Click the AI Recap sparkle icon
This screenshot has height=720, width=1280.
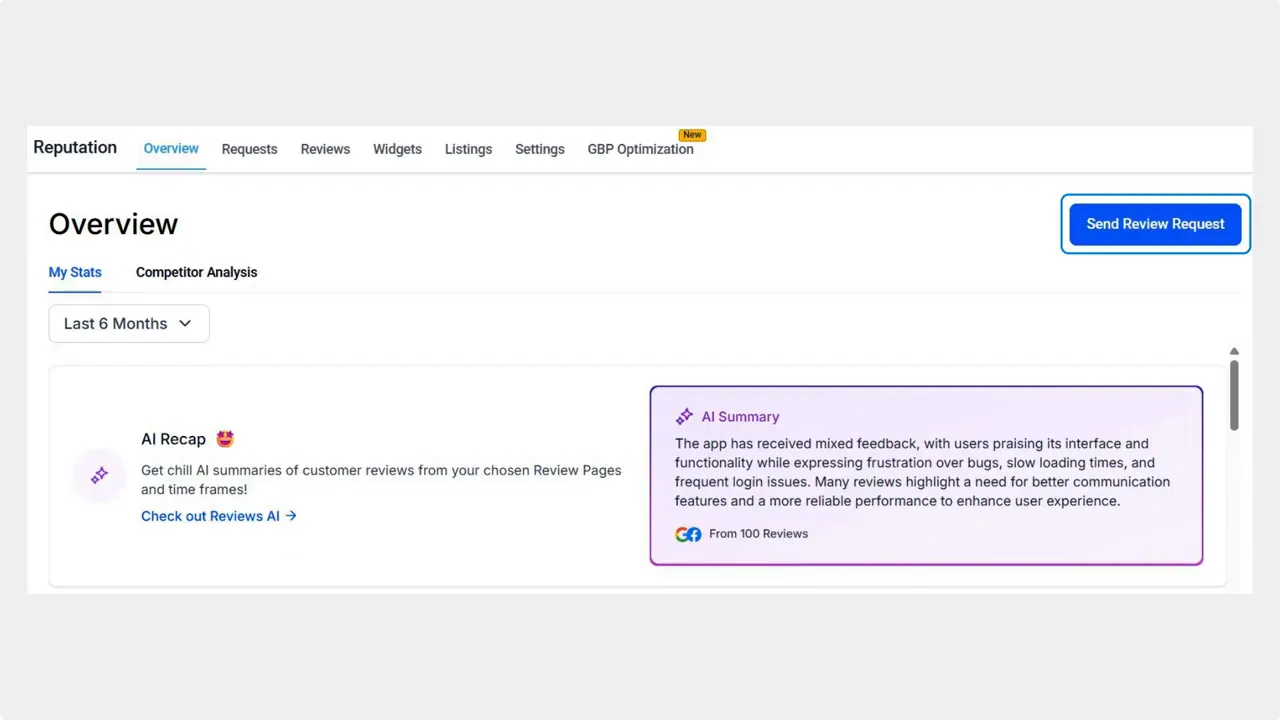point(99,475)
